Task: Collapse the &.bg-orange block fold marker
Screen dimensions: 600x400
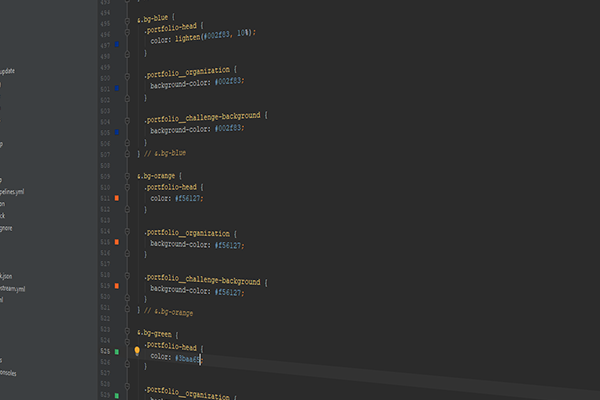Action: point(127,176)
